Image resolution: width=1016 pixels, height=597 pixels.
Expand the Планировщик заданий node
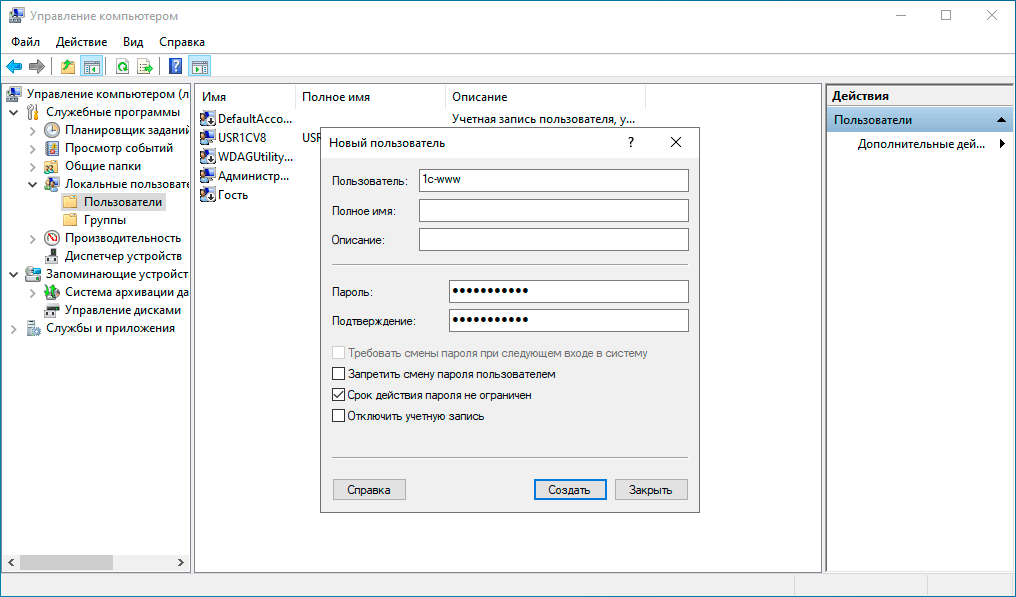click(x=32, y=130)
